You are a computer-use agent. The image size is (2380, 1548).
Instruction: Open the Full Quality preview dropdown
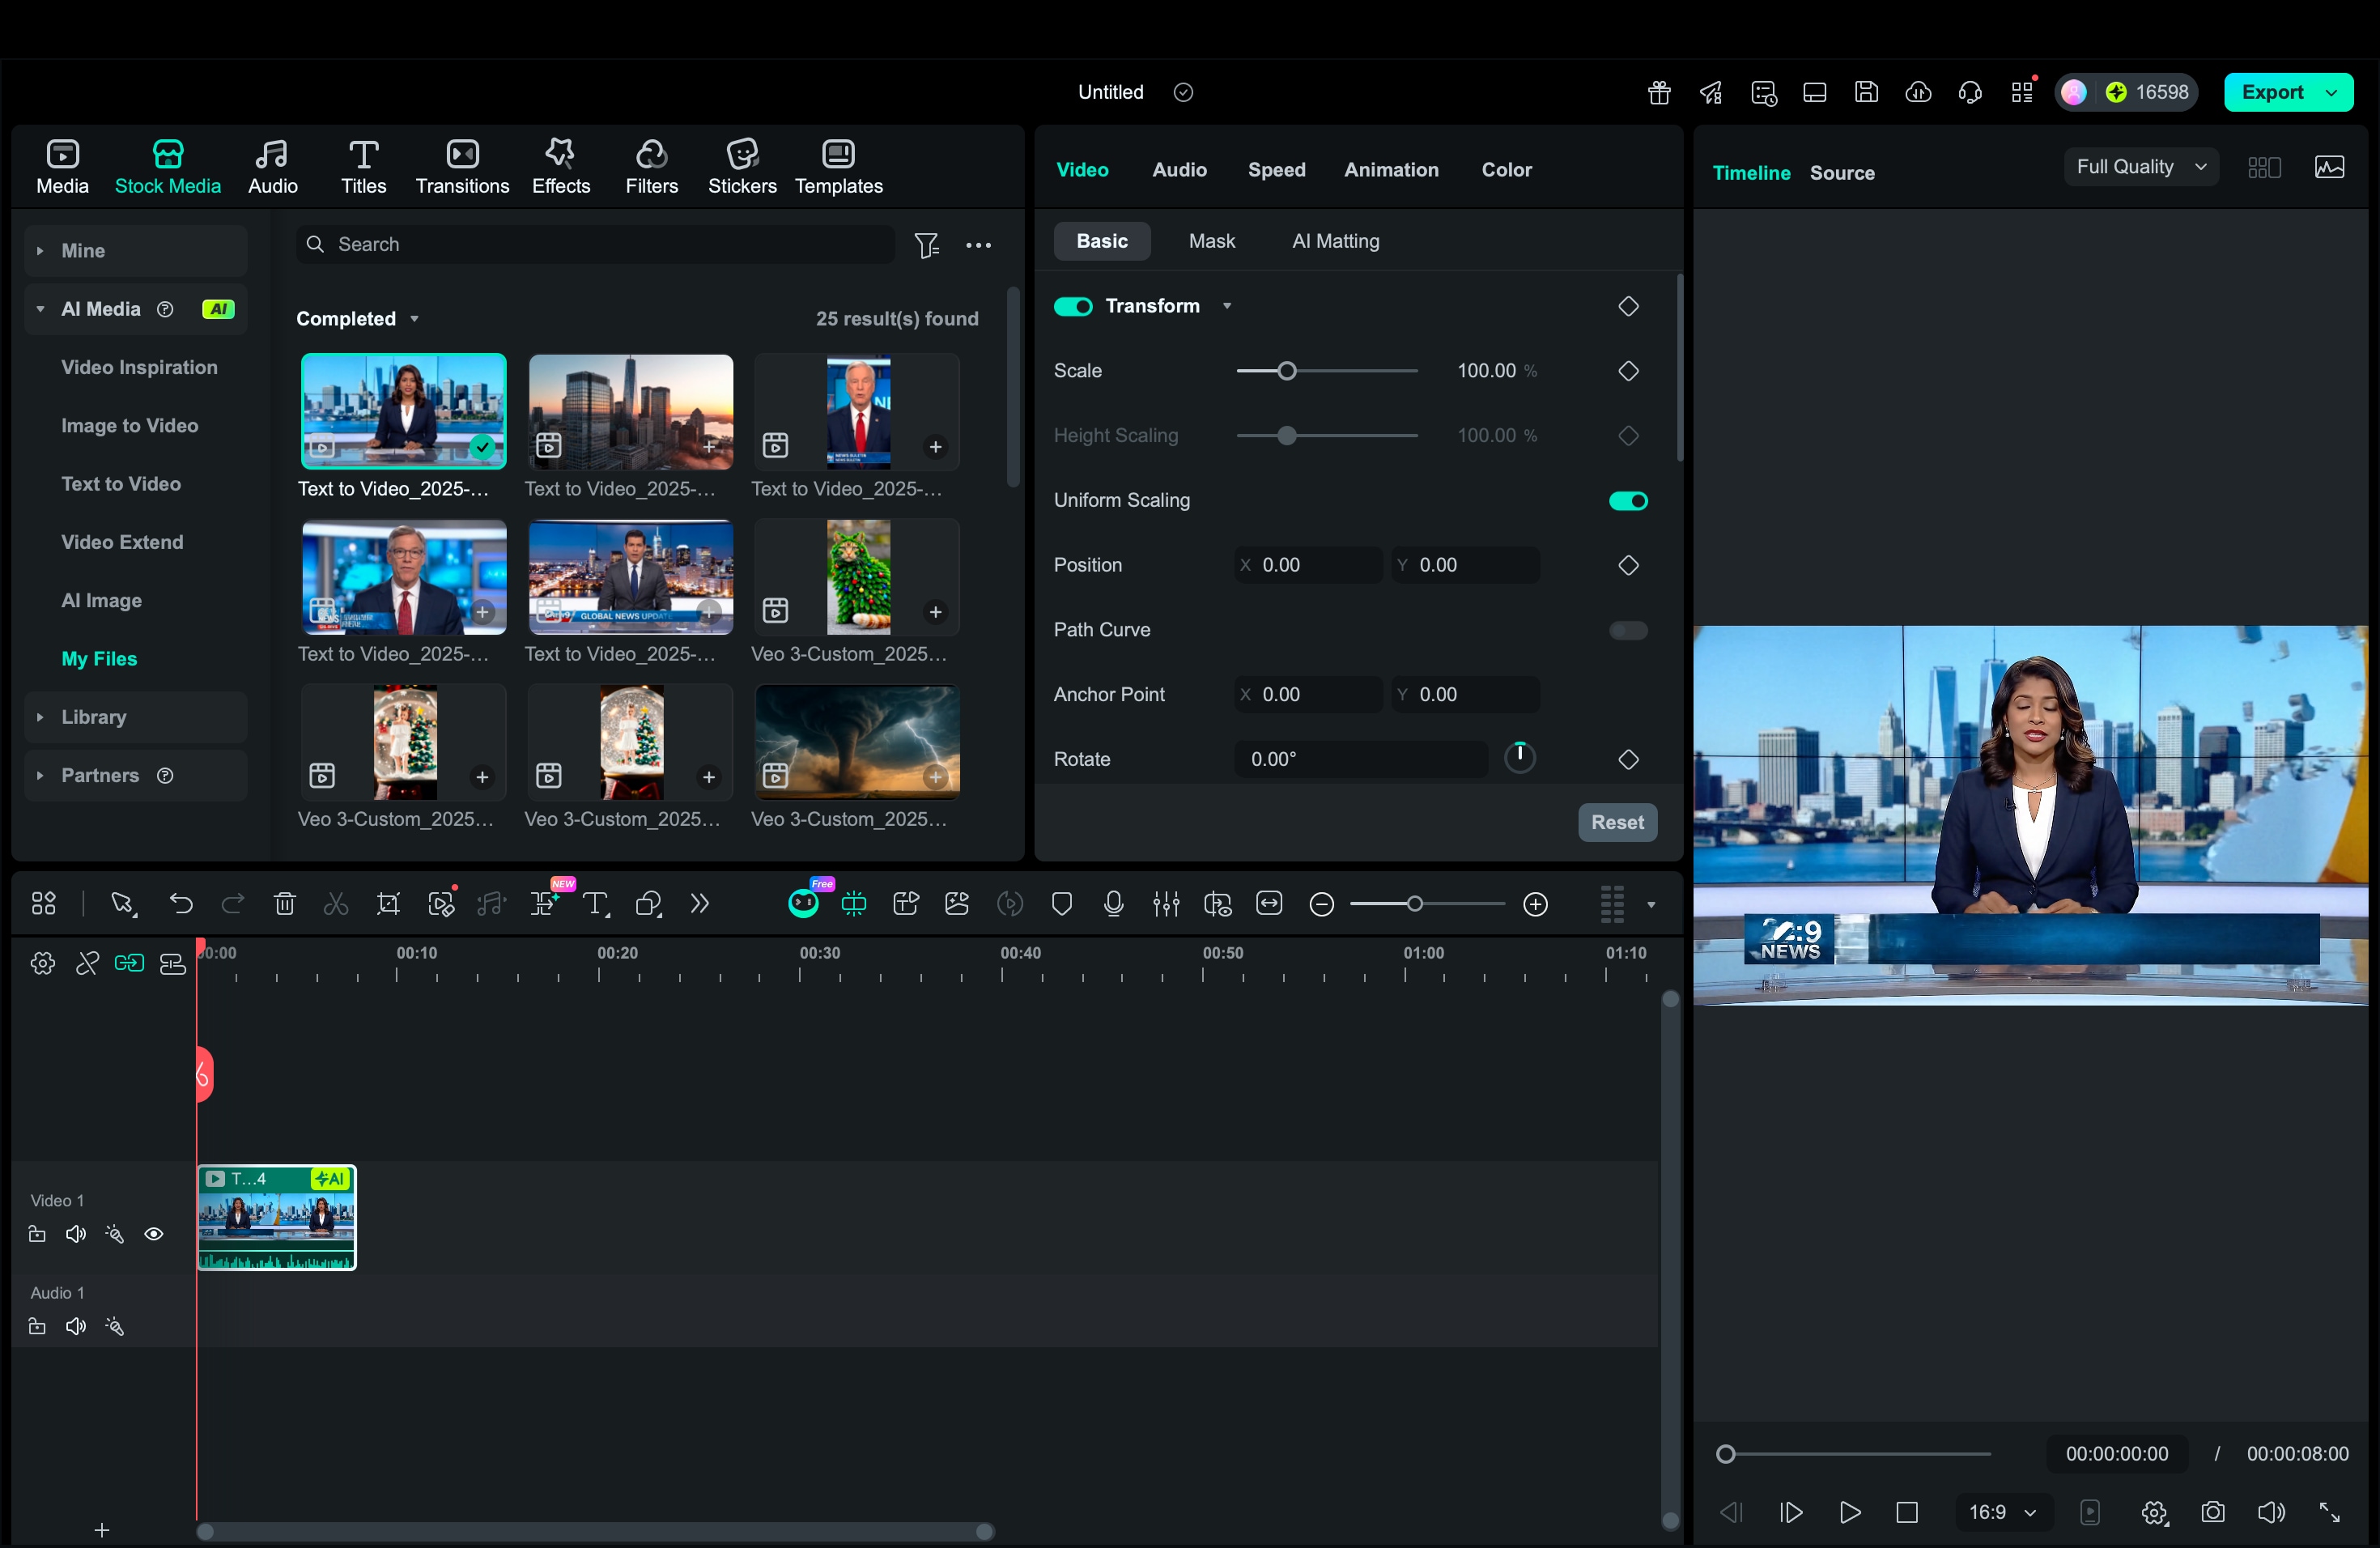(x=2140, y=166)
